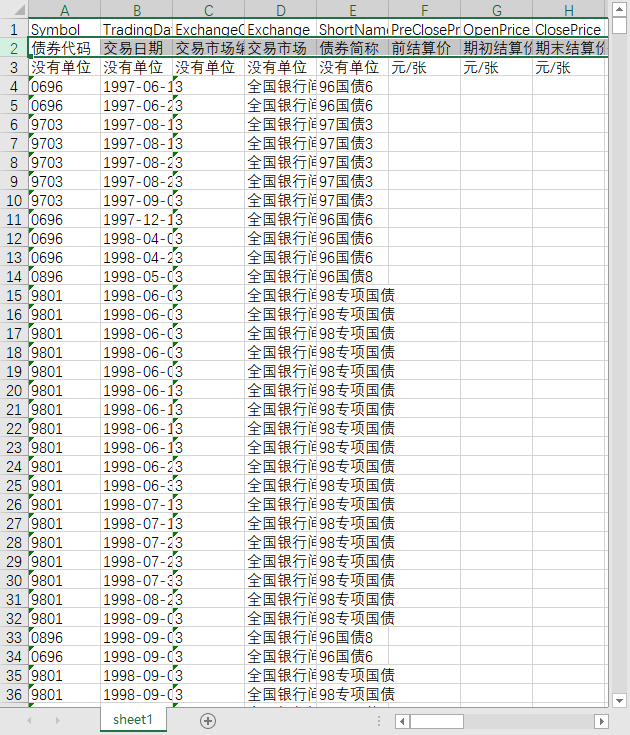
Task: Select cell 债券代码
Action: (x=65, y=48)
